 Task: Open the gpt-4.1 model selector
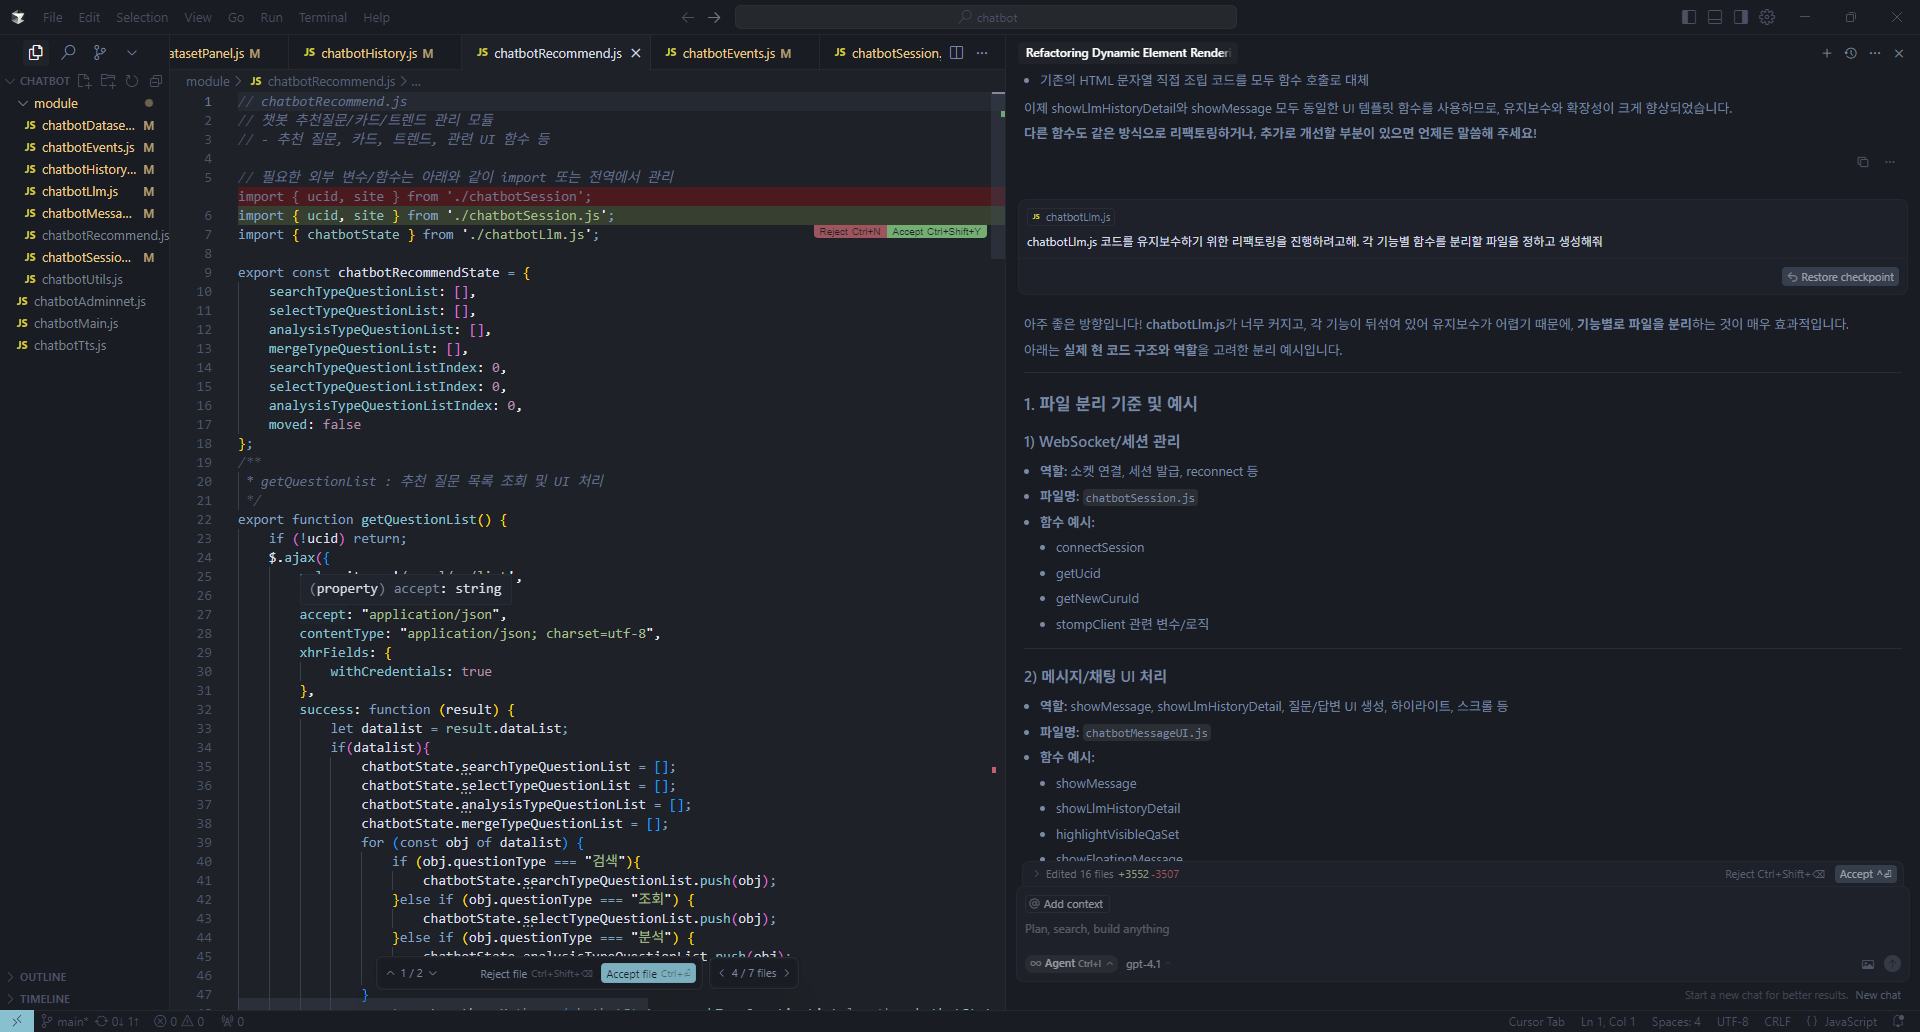coord(1145,964)
